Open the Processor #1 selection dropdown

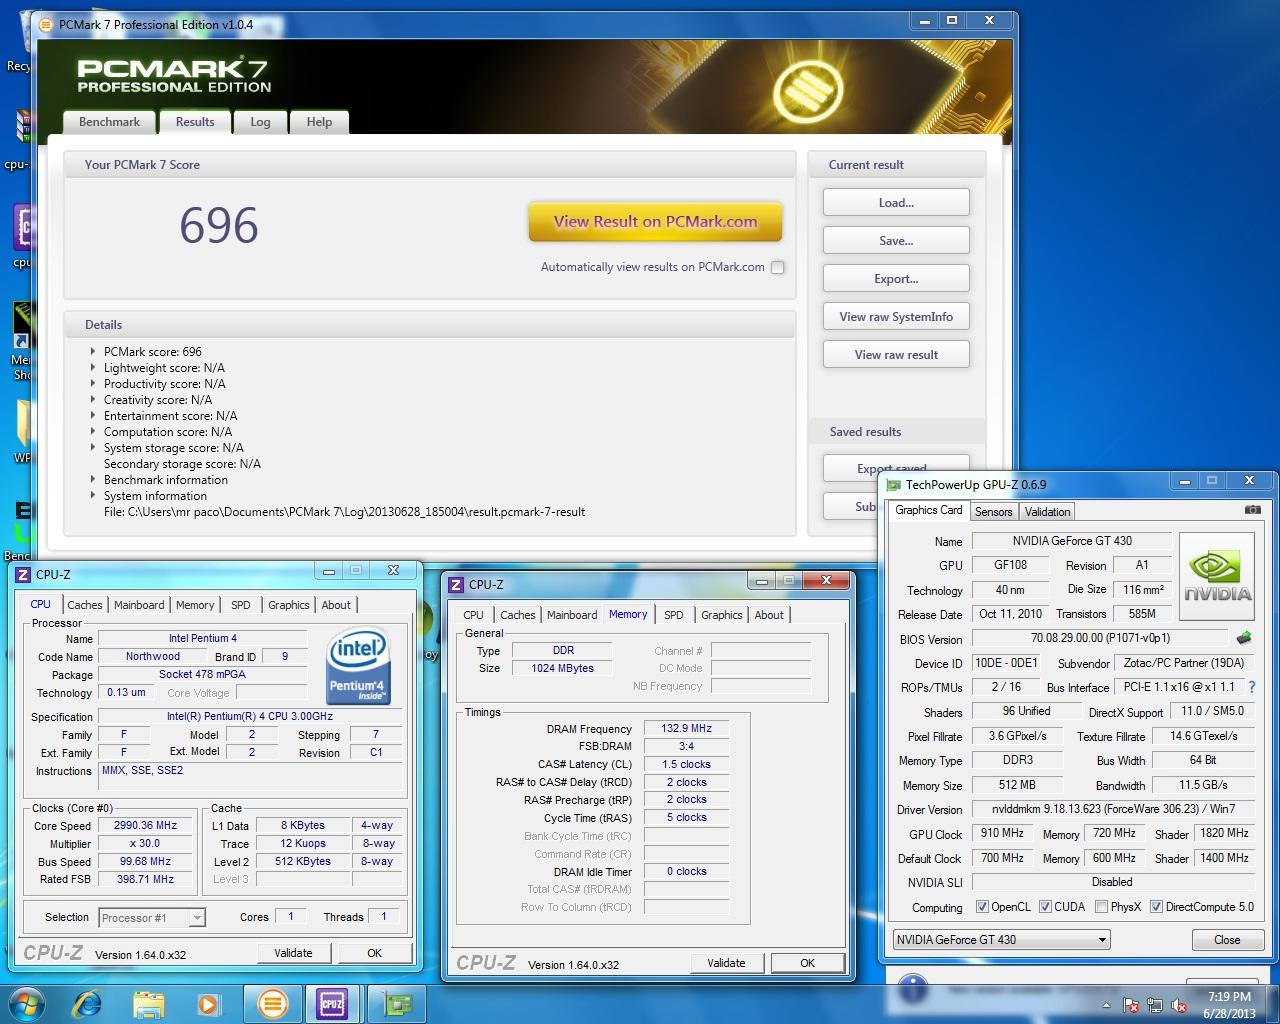pos(152,917)
